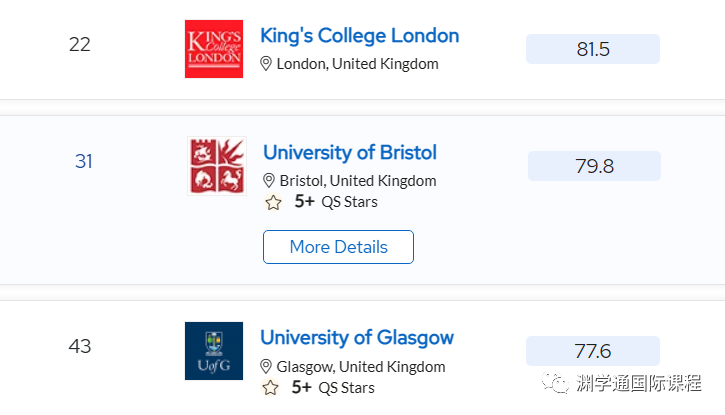Open the University of Glasgow link
The width and height of the screenshot is (725, 415).
coord(357,338)
